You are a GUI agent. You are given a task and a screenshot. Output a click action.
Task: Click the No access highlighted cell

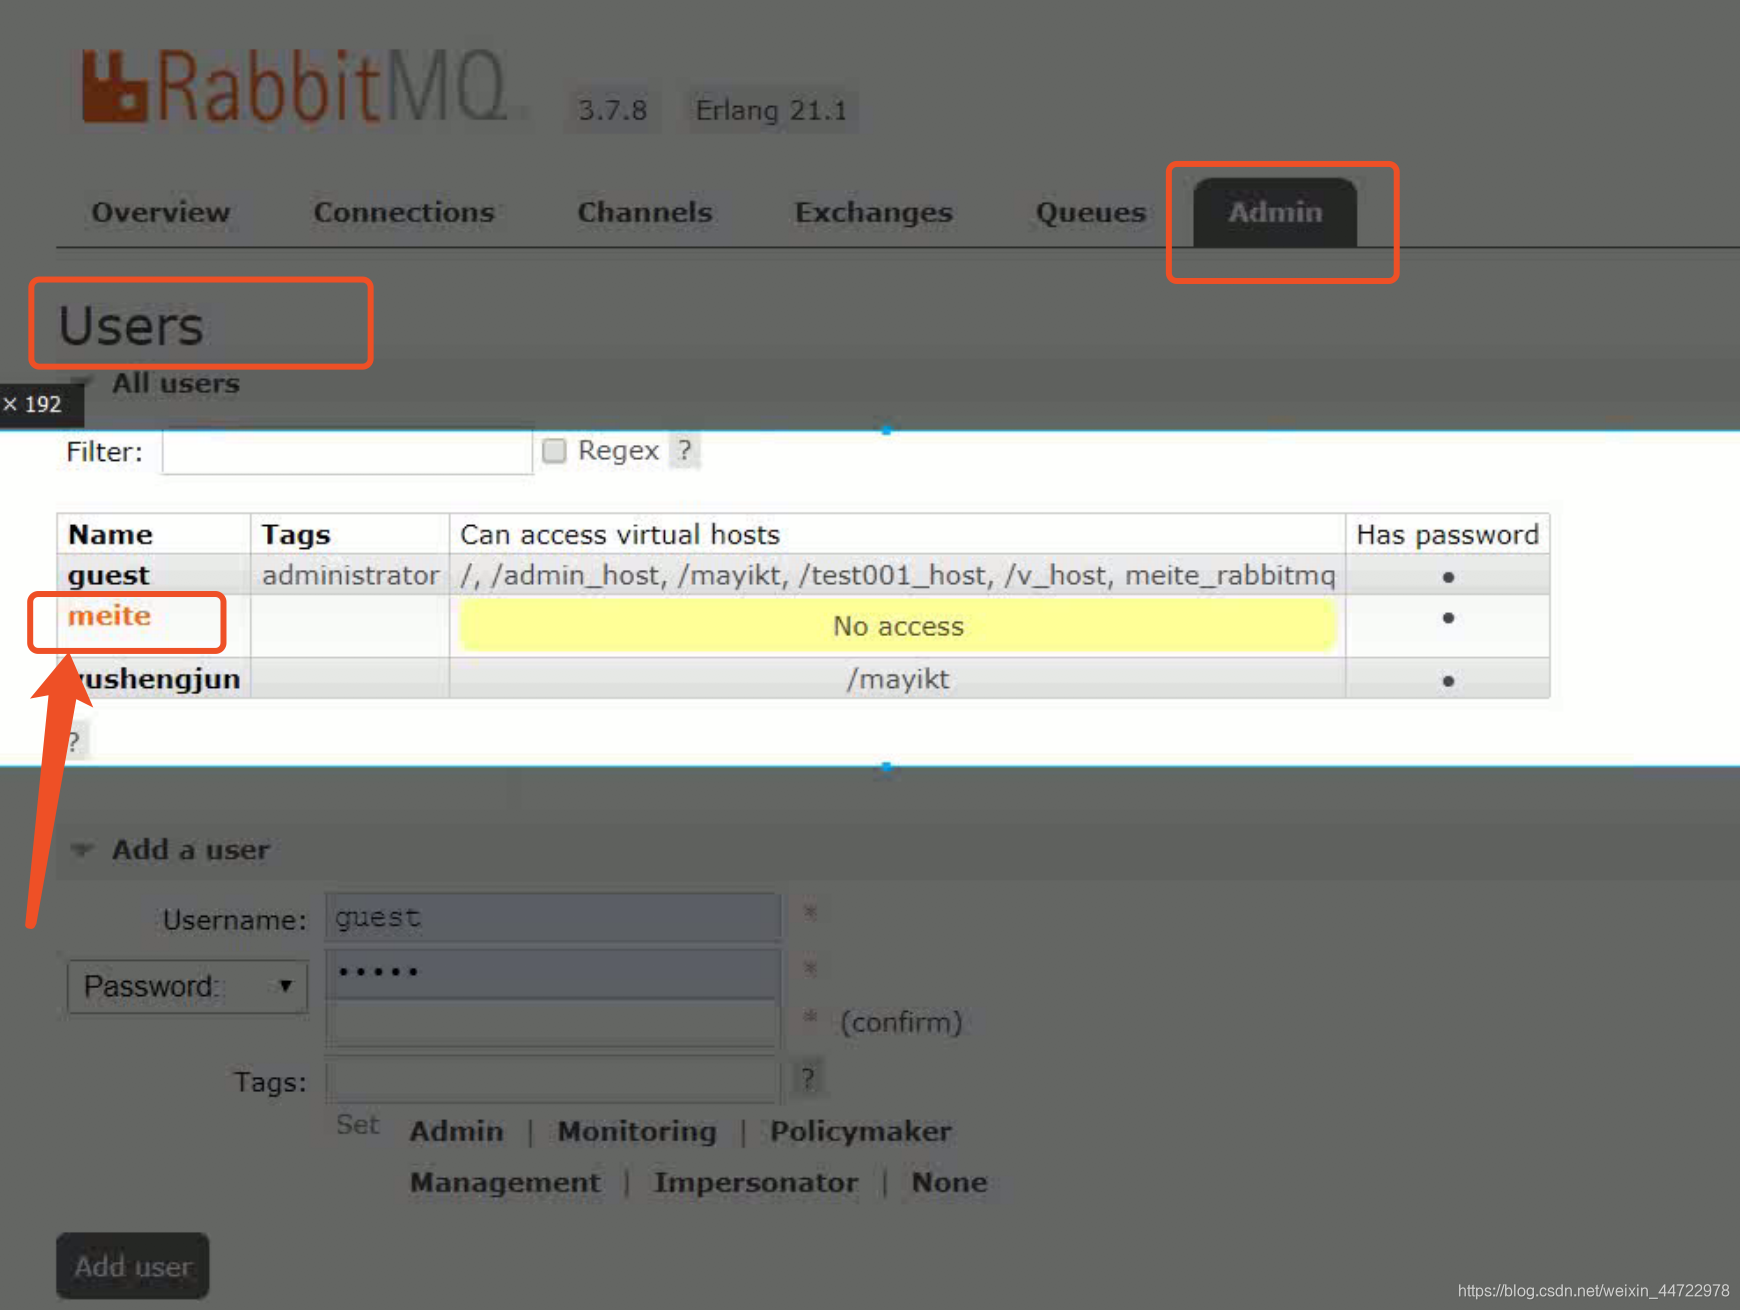click(898, 626)
